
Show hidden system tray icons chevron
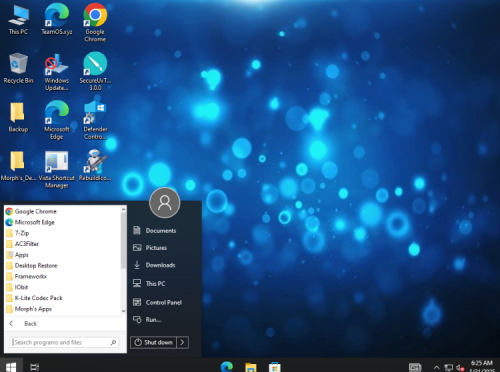437,367
